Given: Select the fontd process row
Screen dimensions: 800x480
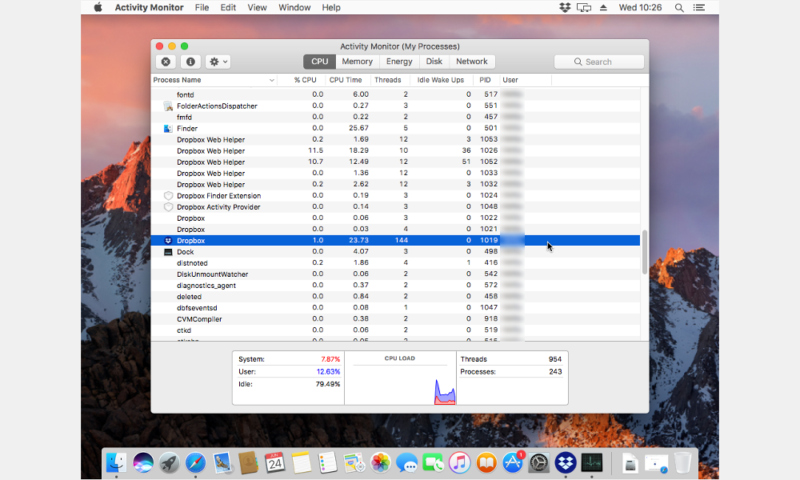Looking at the screenshot, I should tap(395, 94).
